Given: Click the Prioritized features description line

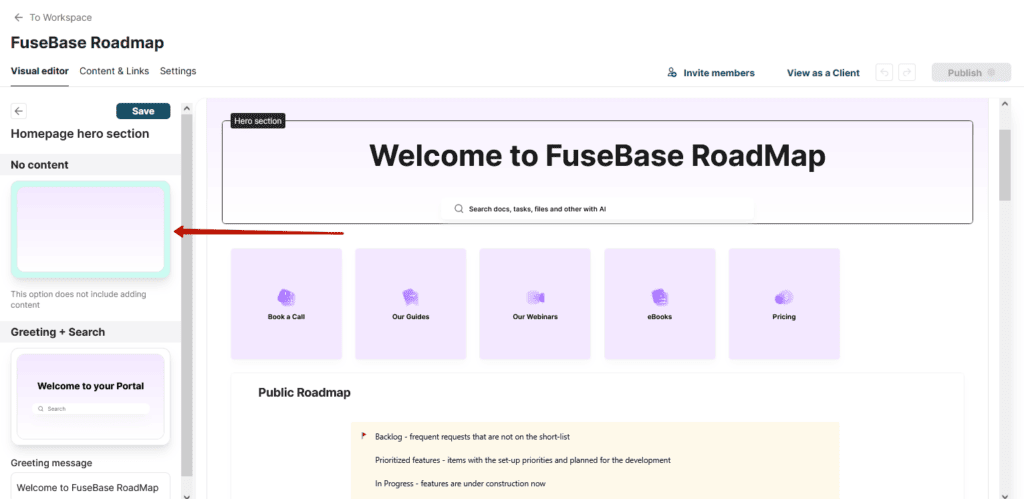Looking at the screenshot, I should (x=523, y=460).
